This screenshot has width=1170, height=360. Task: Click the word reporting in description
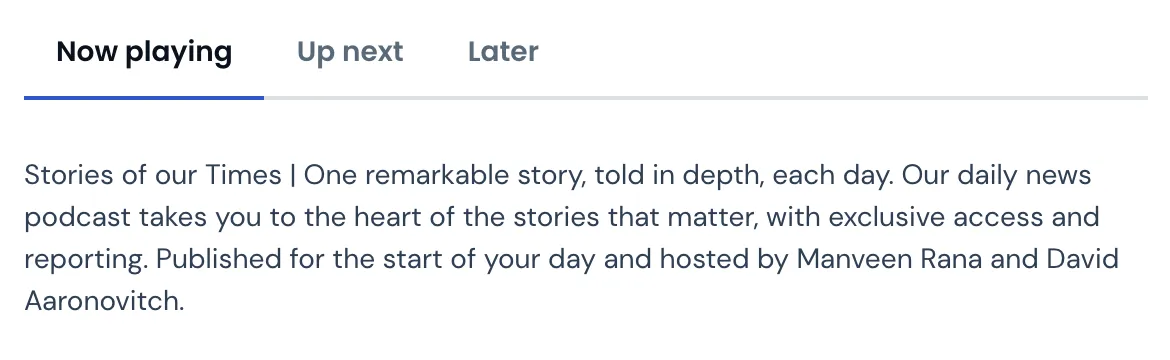[x=87, y=260]
